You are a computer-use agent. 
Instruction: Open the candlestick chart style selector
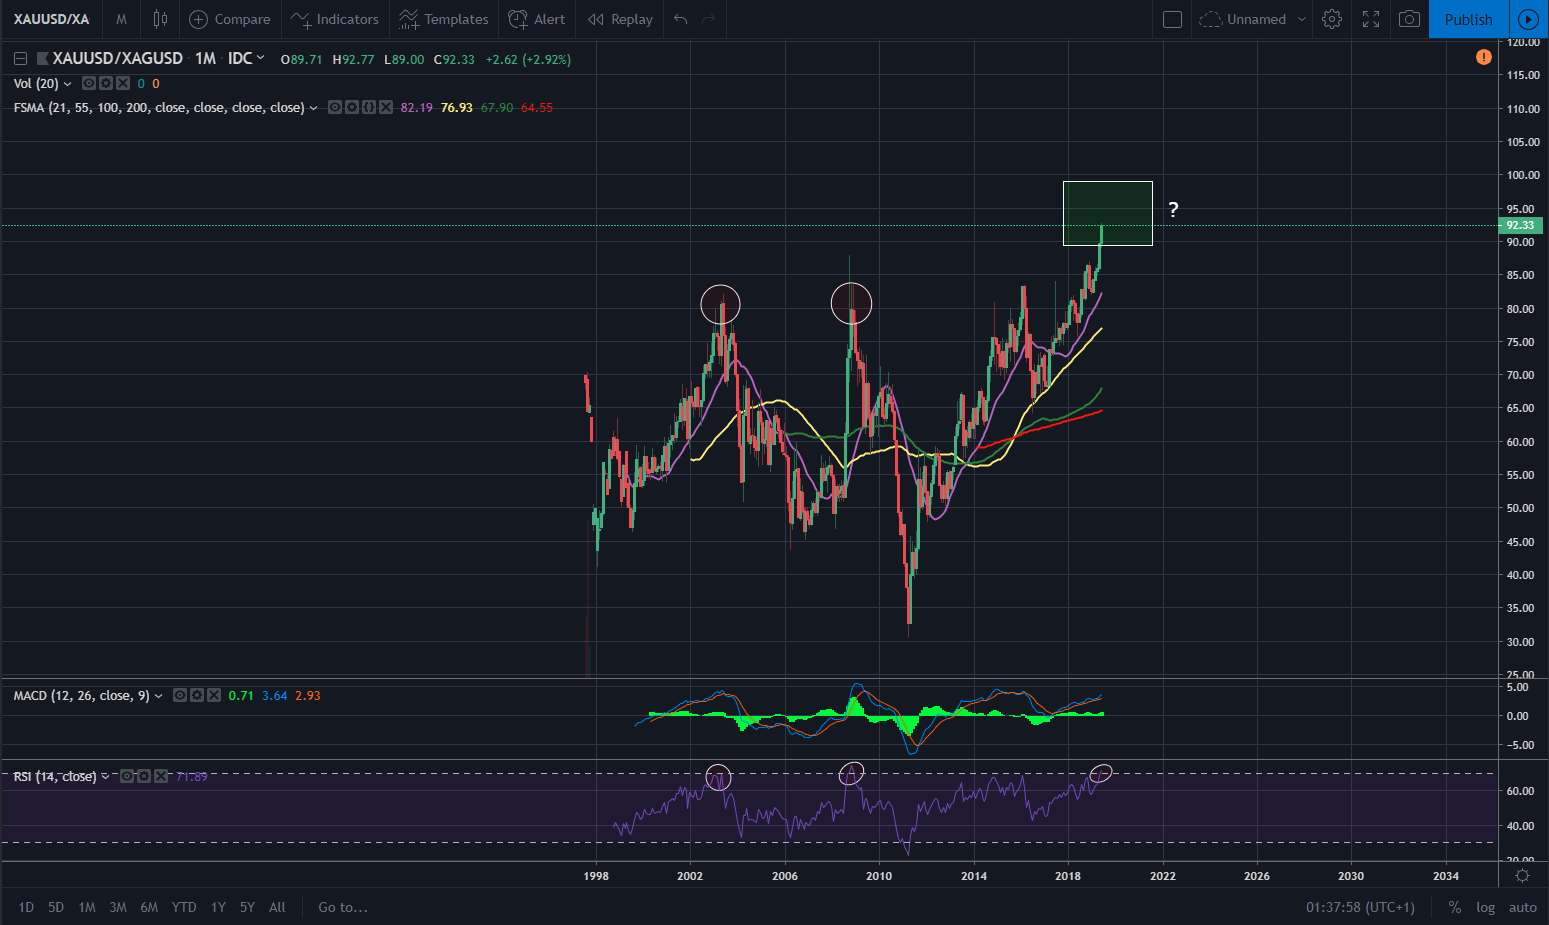click(x=160, y=19)
